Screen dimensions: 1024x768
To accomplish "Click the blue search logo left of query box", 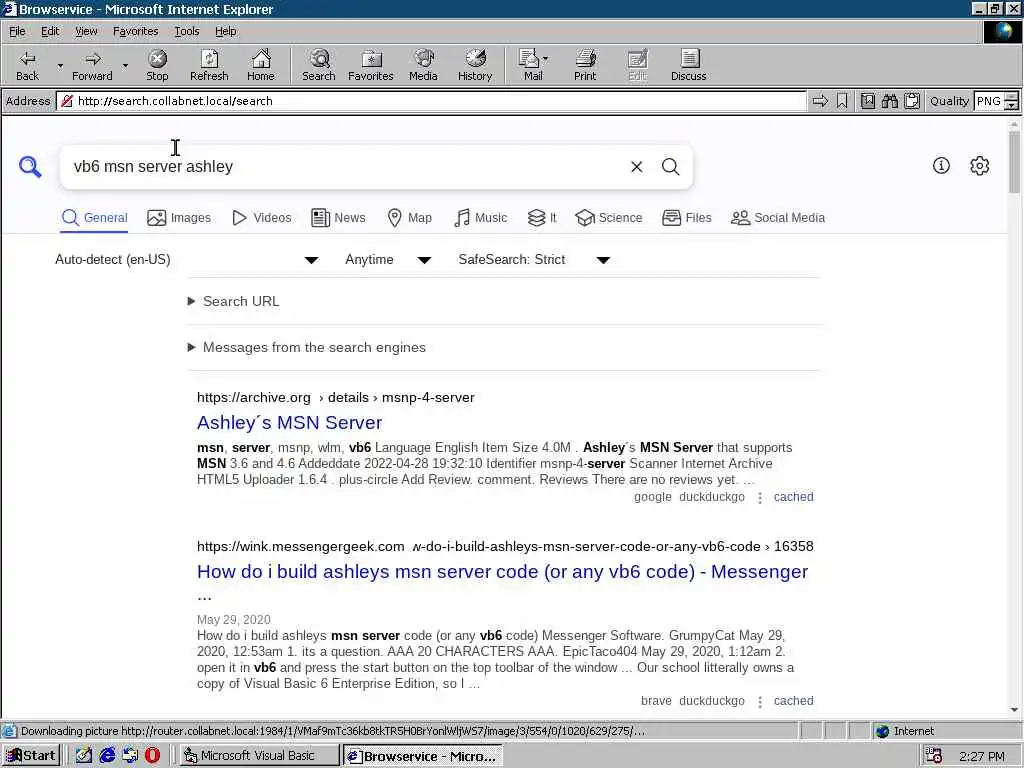I will (x=30, y=167).
